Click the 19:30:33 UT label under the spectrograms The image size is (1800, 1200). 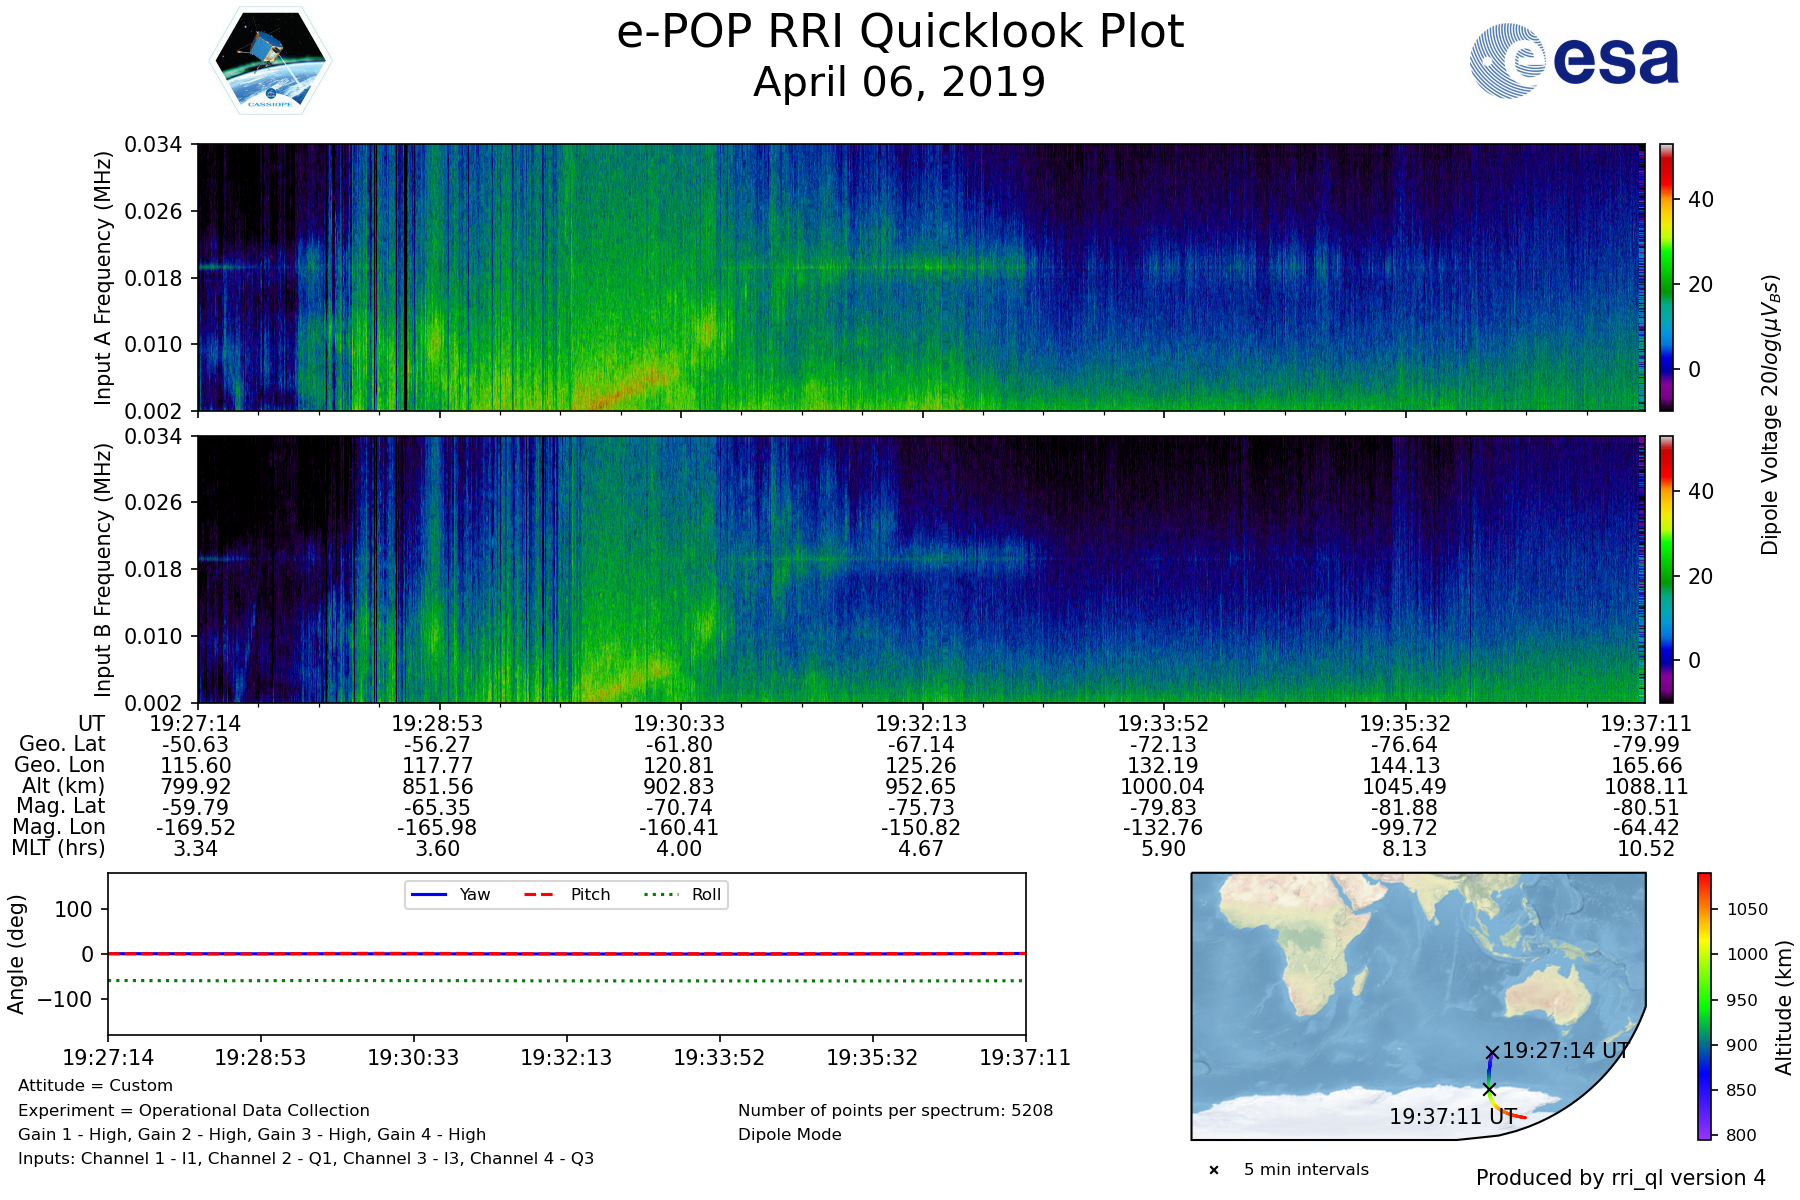[x=679, y=723]
